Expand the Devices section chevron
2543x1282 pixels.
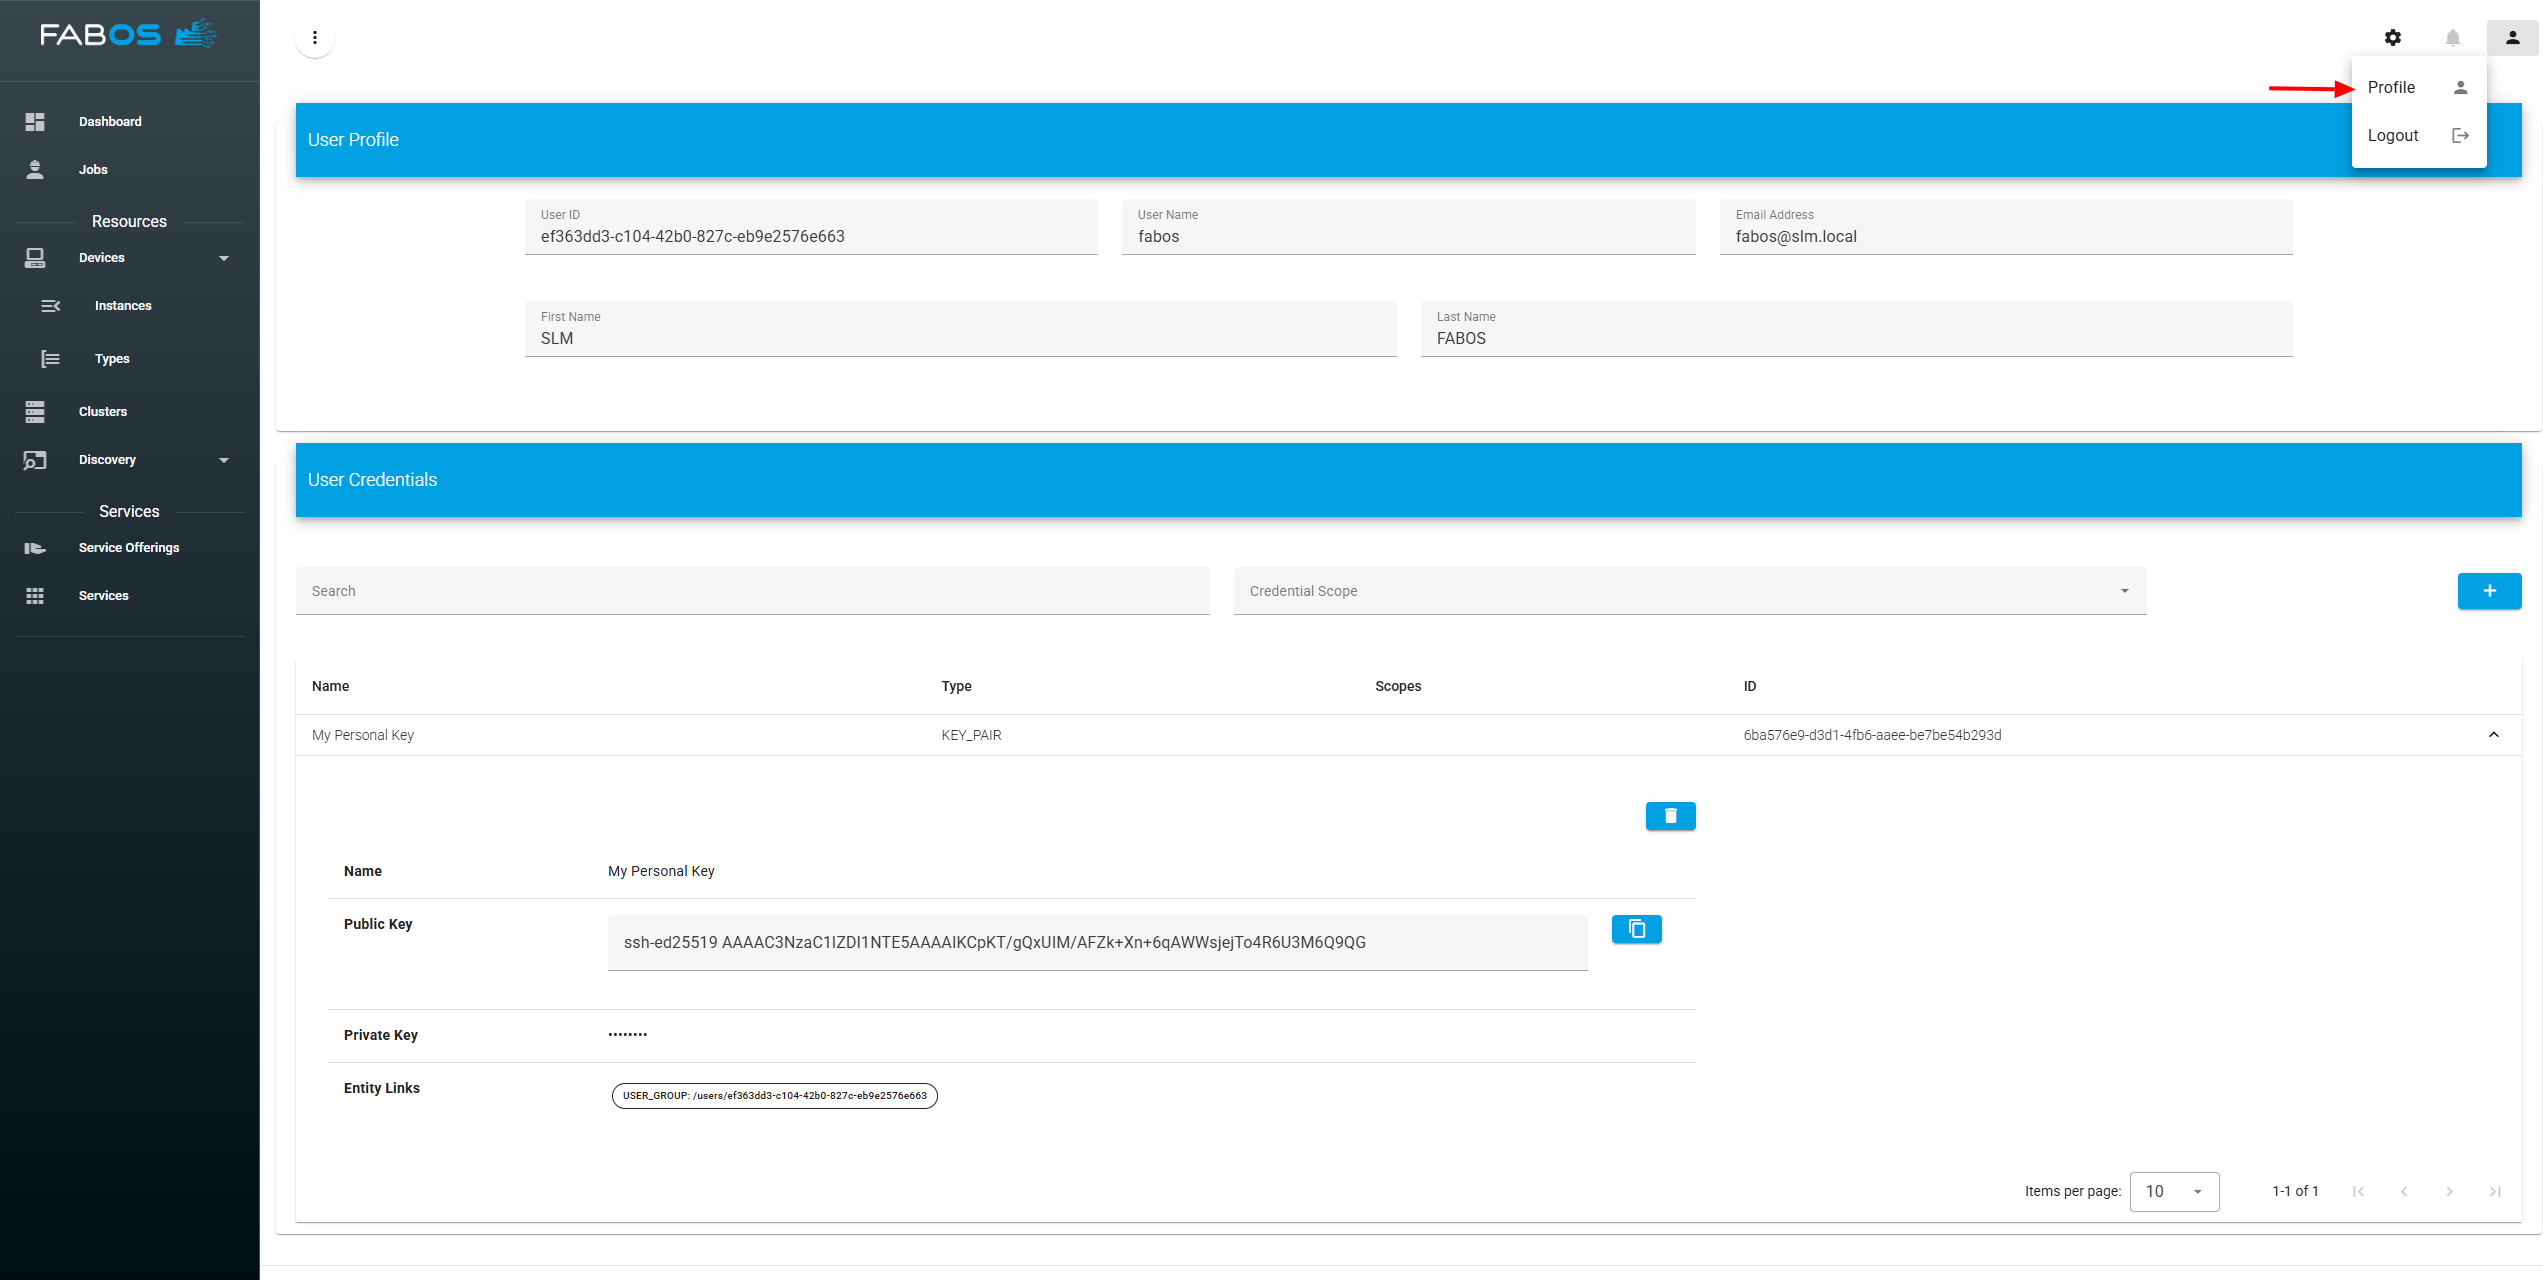(224, 257)
